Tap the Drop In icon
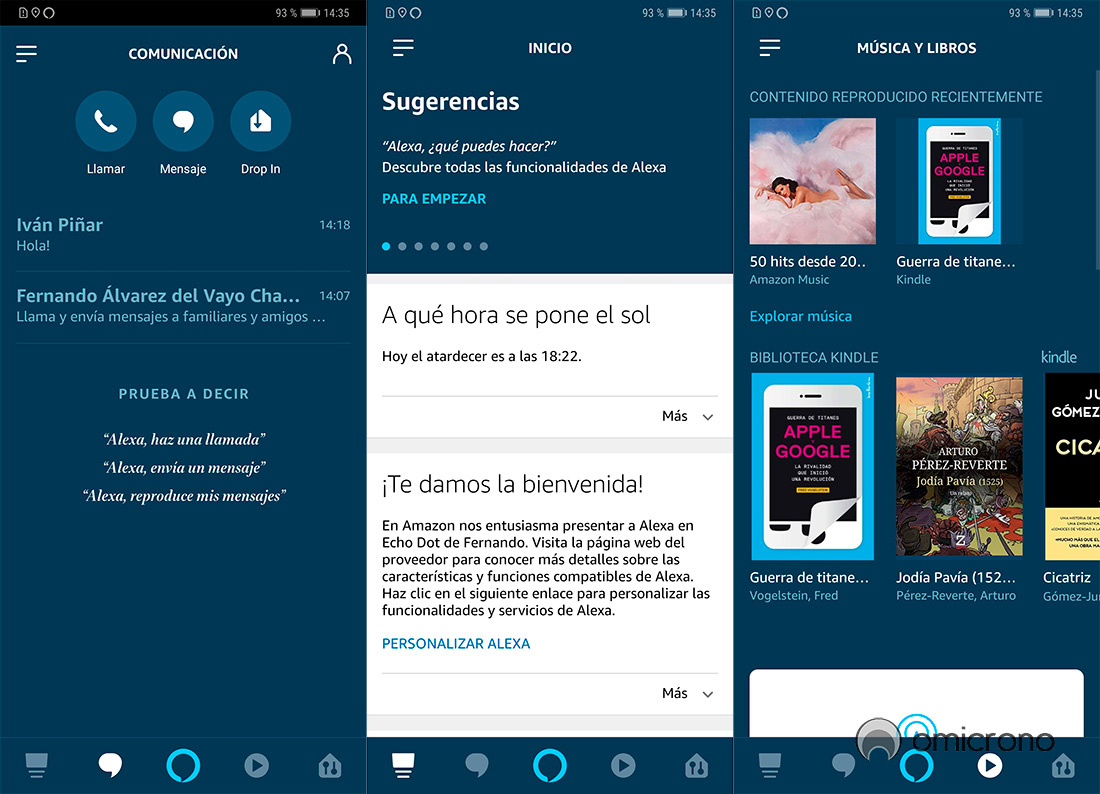The image size is (1100, 794). click(260, 121)
